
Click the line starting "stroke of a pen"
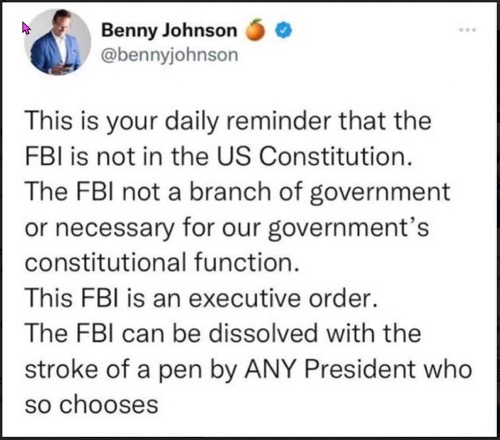point(249,369)
